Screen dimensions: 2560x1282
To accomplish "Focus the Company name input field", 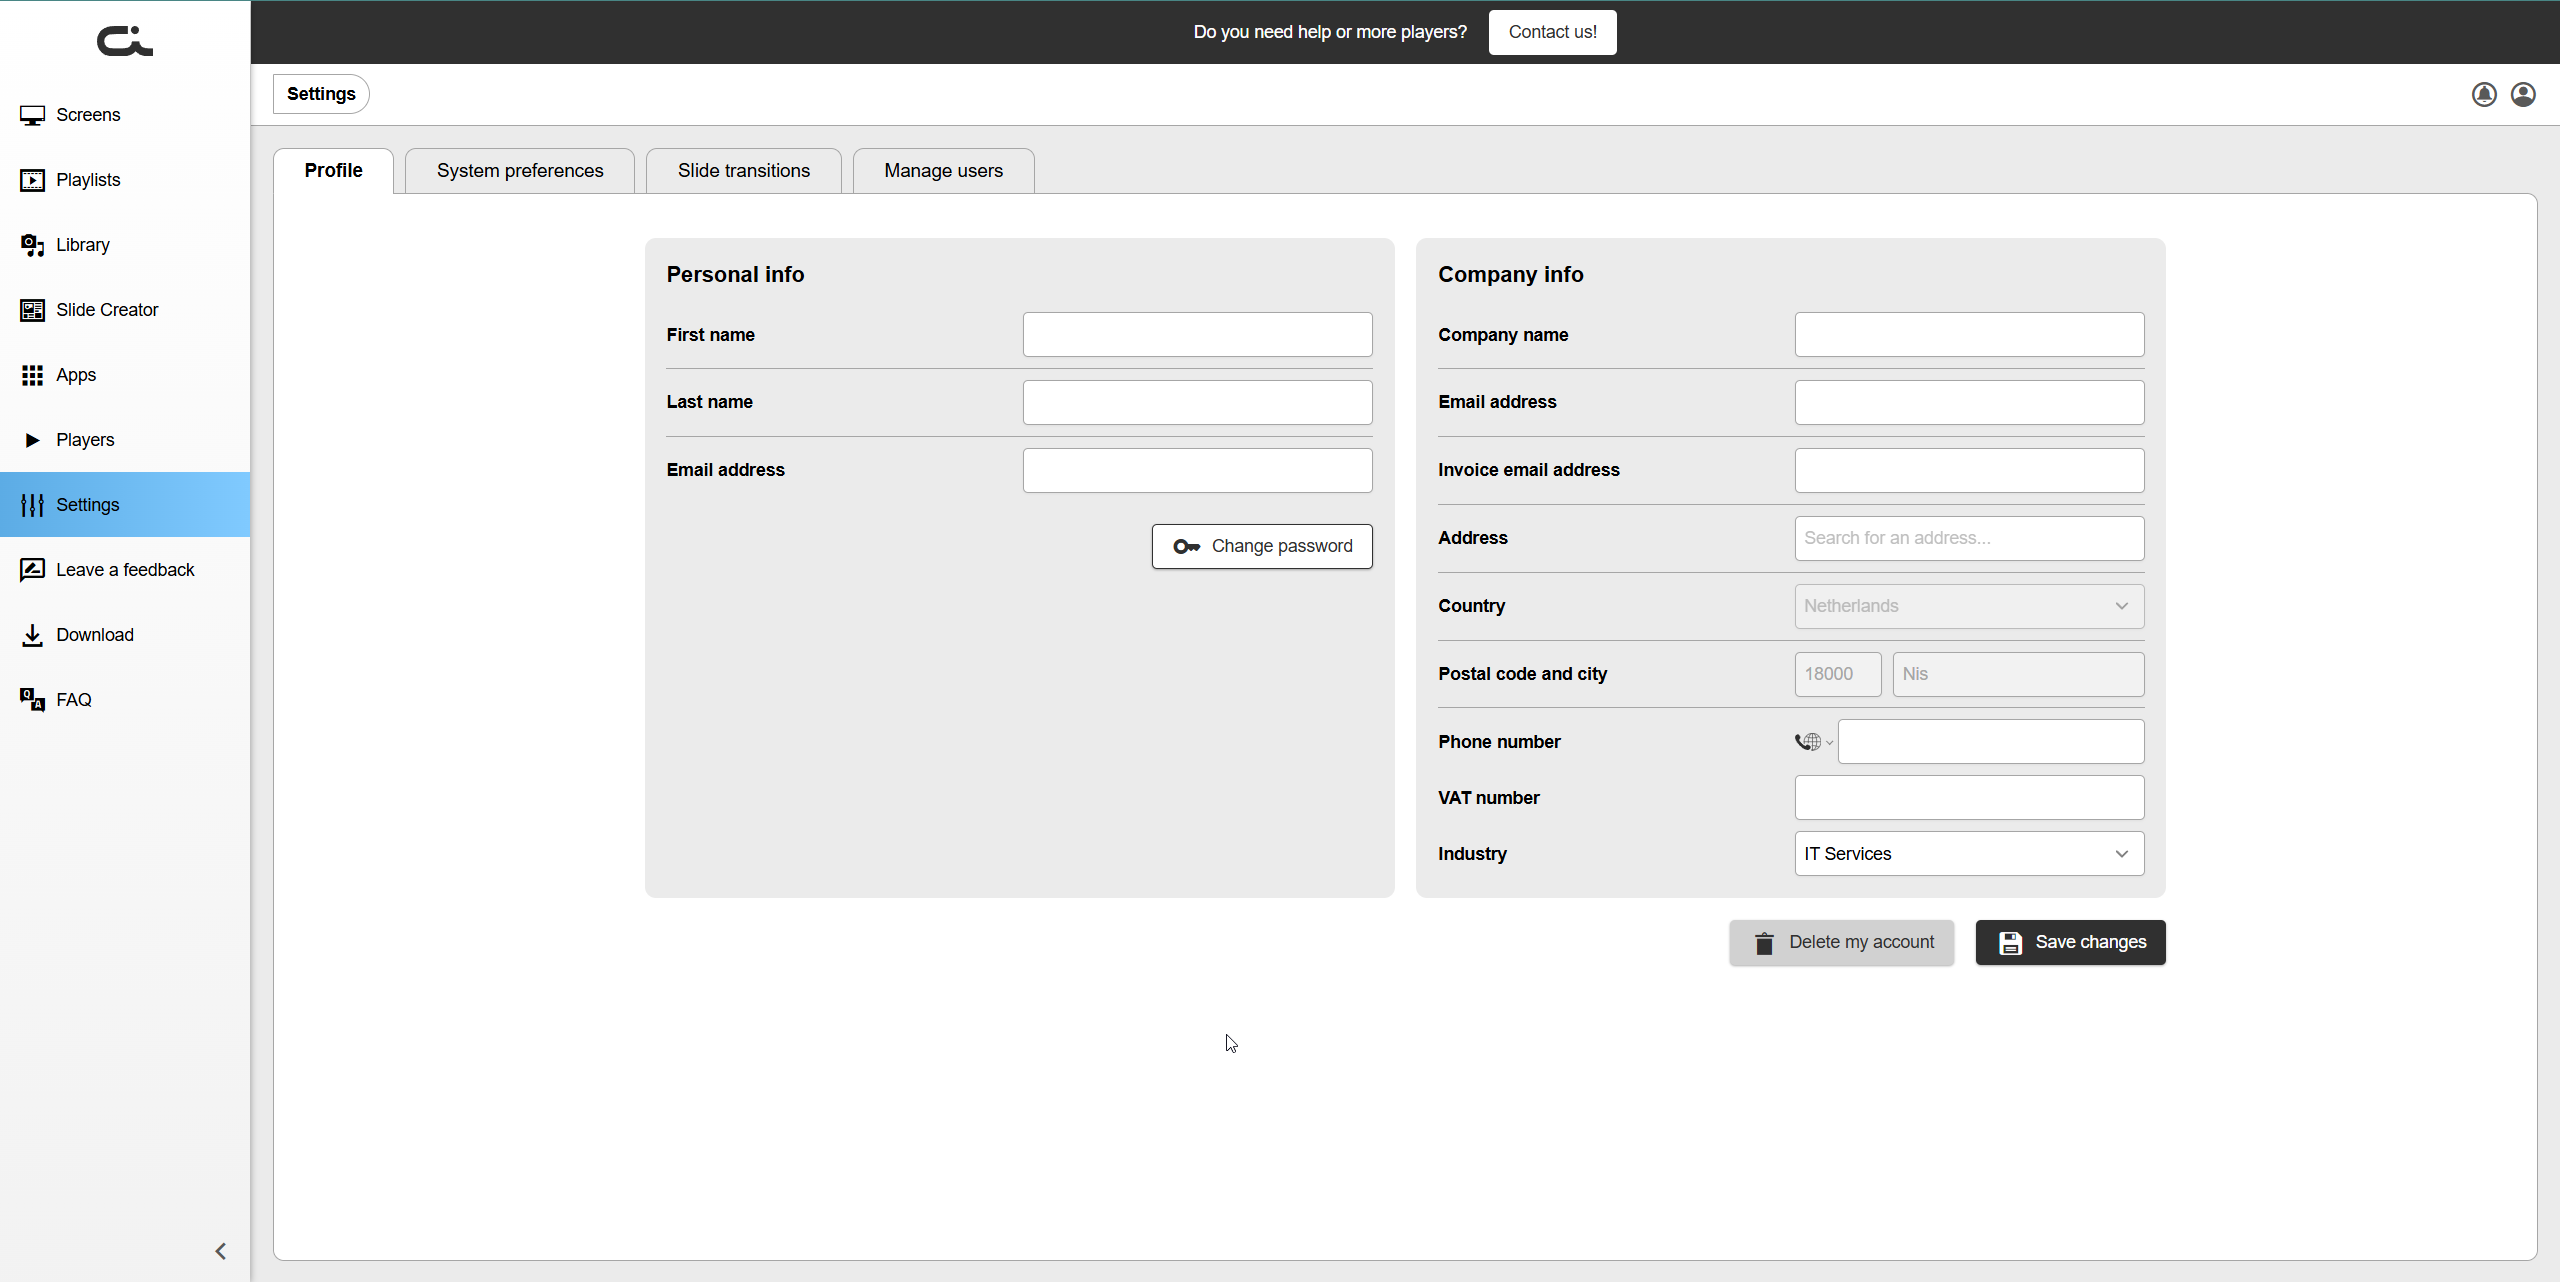I will [1968, 335].
